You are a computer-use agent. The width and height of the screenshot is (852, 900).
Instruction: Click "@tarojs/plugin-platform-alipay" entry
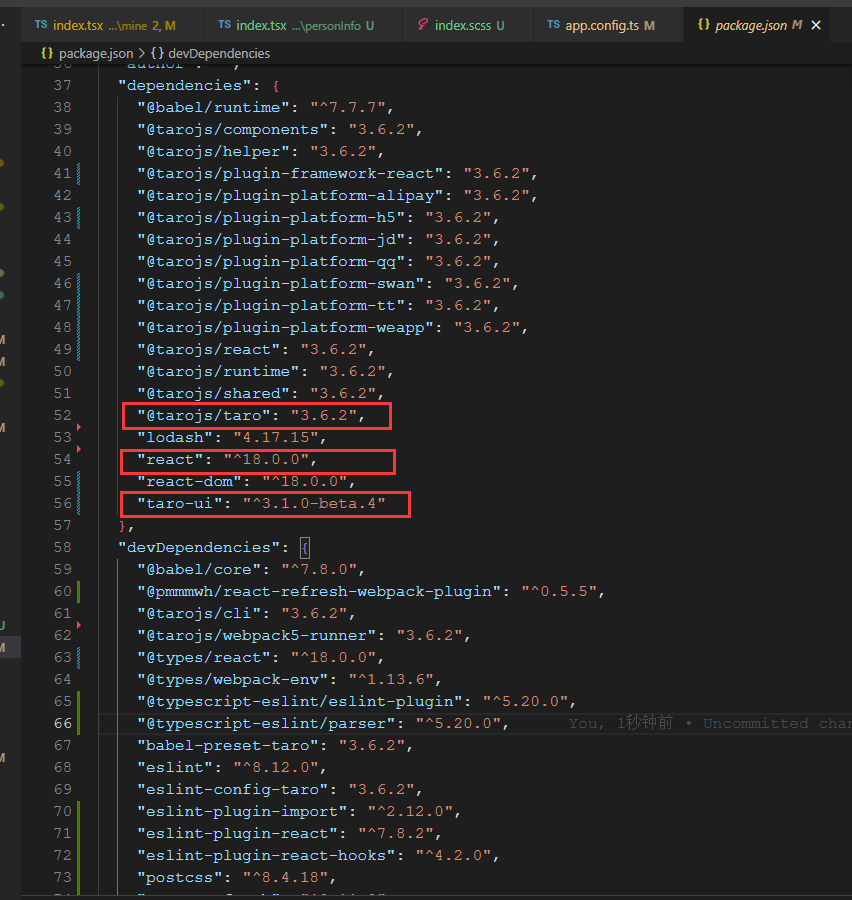tap(337, 196)
